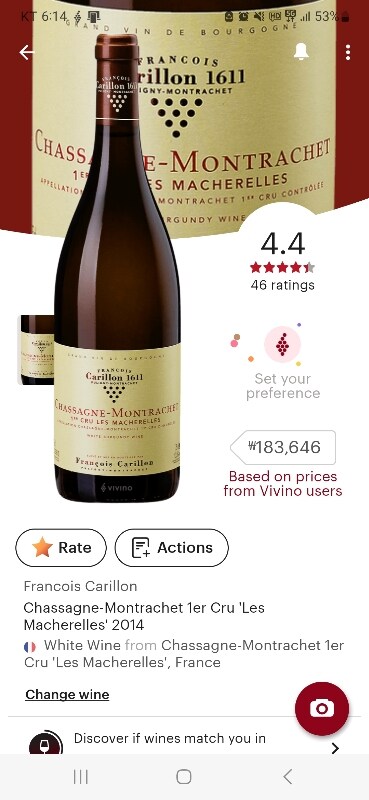Tap the Francois Carillon winery name
Viewport: 369px width, 800px height.
pyautogui.click(x=80, y=586)
